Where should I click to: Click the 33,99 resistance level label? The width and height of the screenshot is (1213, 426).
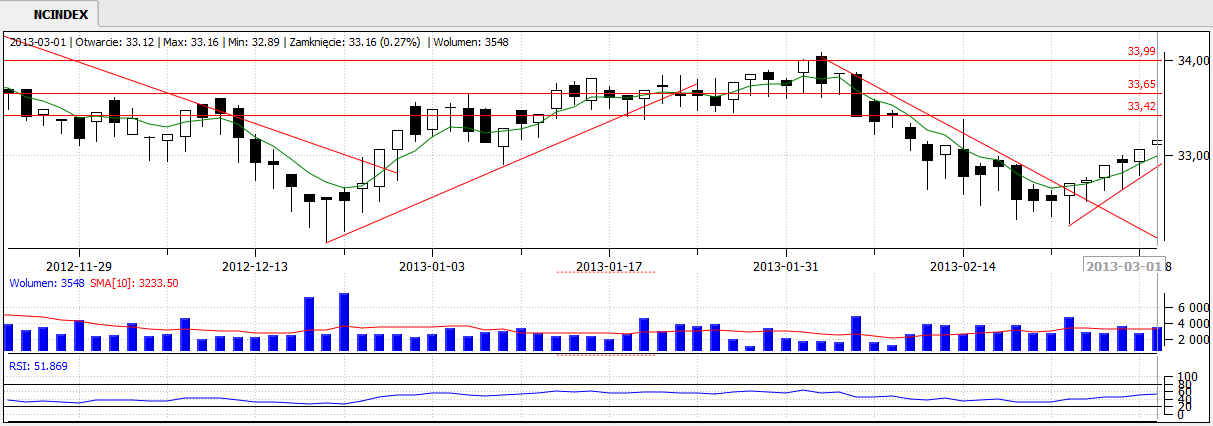click(x=1141, y=52)
